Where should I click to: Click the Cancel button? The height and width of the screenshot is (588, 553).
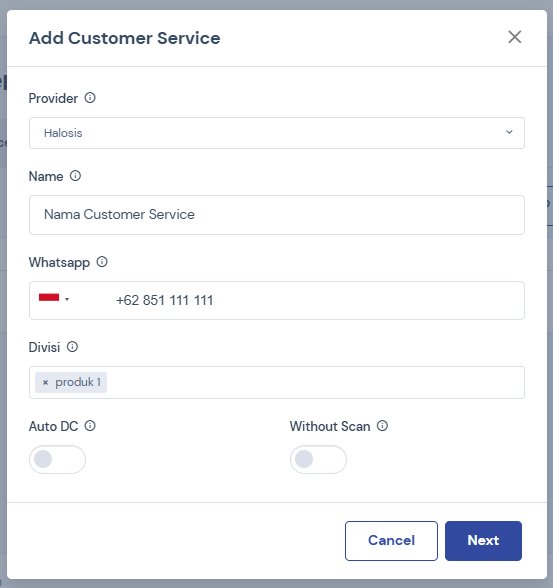[391, 541]
